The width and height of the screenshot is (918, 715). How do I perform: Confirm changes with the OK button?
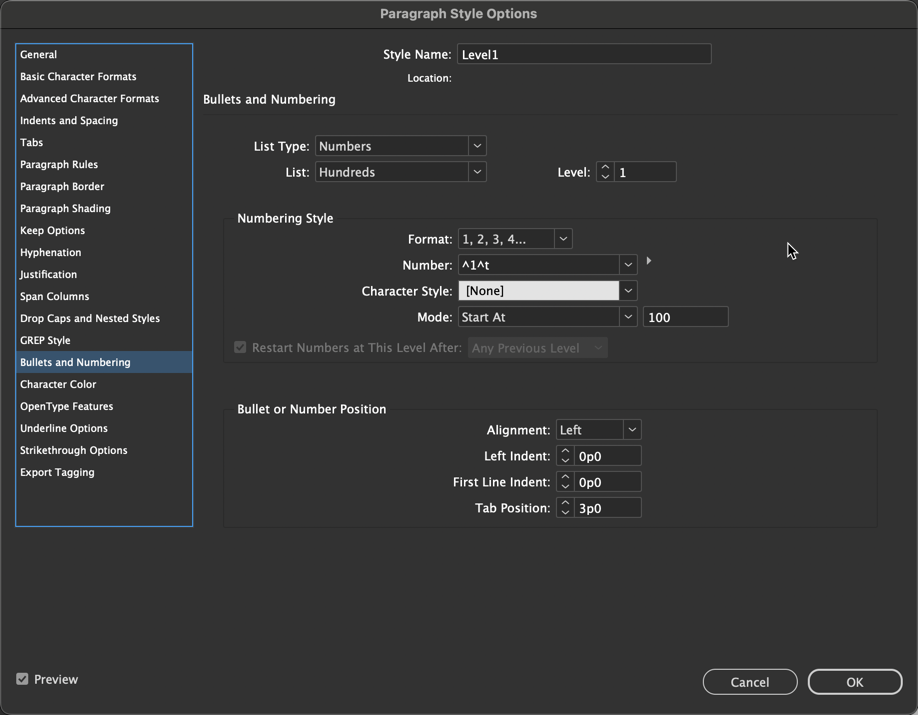855,682
